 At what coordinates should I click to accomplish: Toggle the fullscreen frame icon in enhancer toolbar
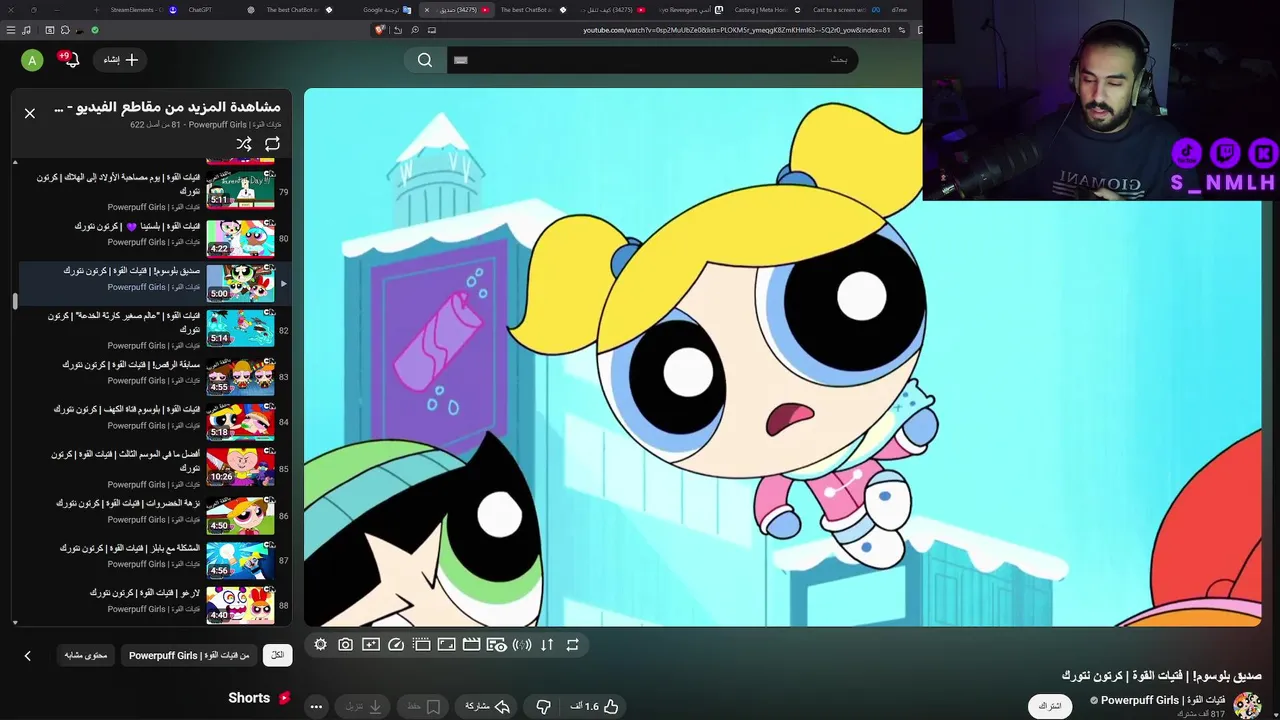[x=446, y=645]
